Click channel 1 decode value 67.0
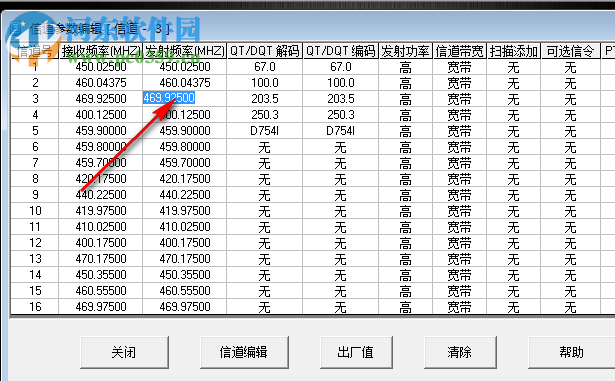Image resolution: width=615 pixels, height=381 pixels. point(265,67)
